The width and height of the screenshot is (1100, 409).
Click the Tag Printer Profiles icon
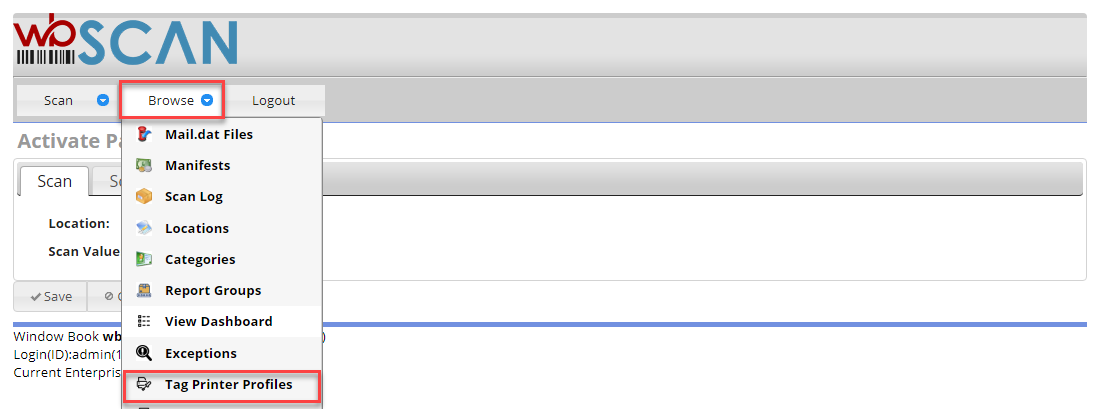(144, 384)
